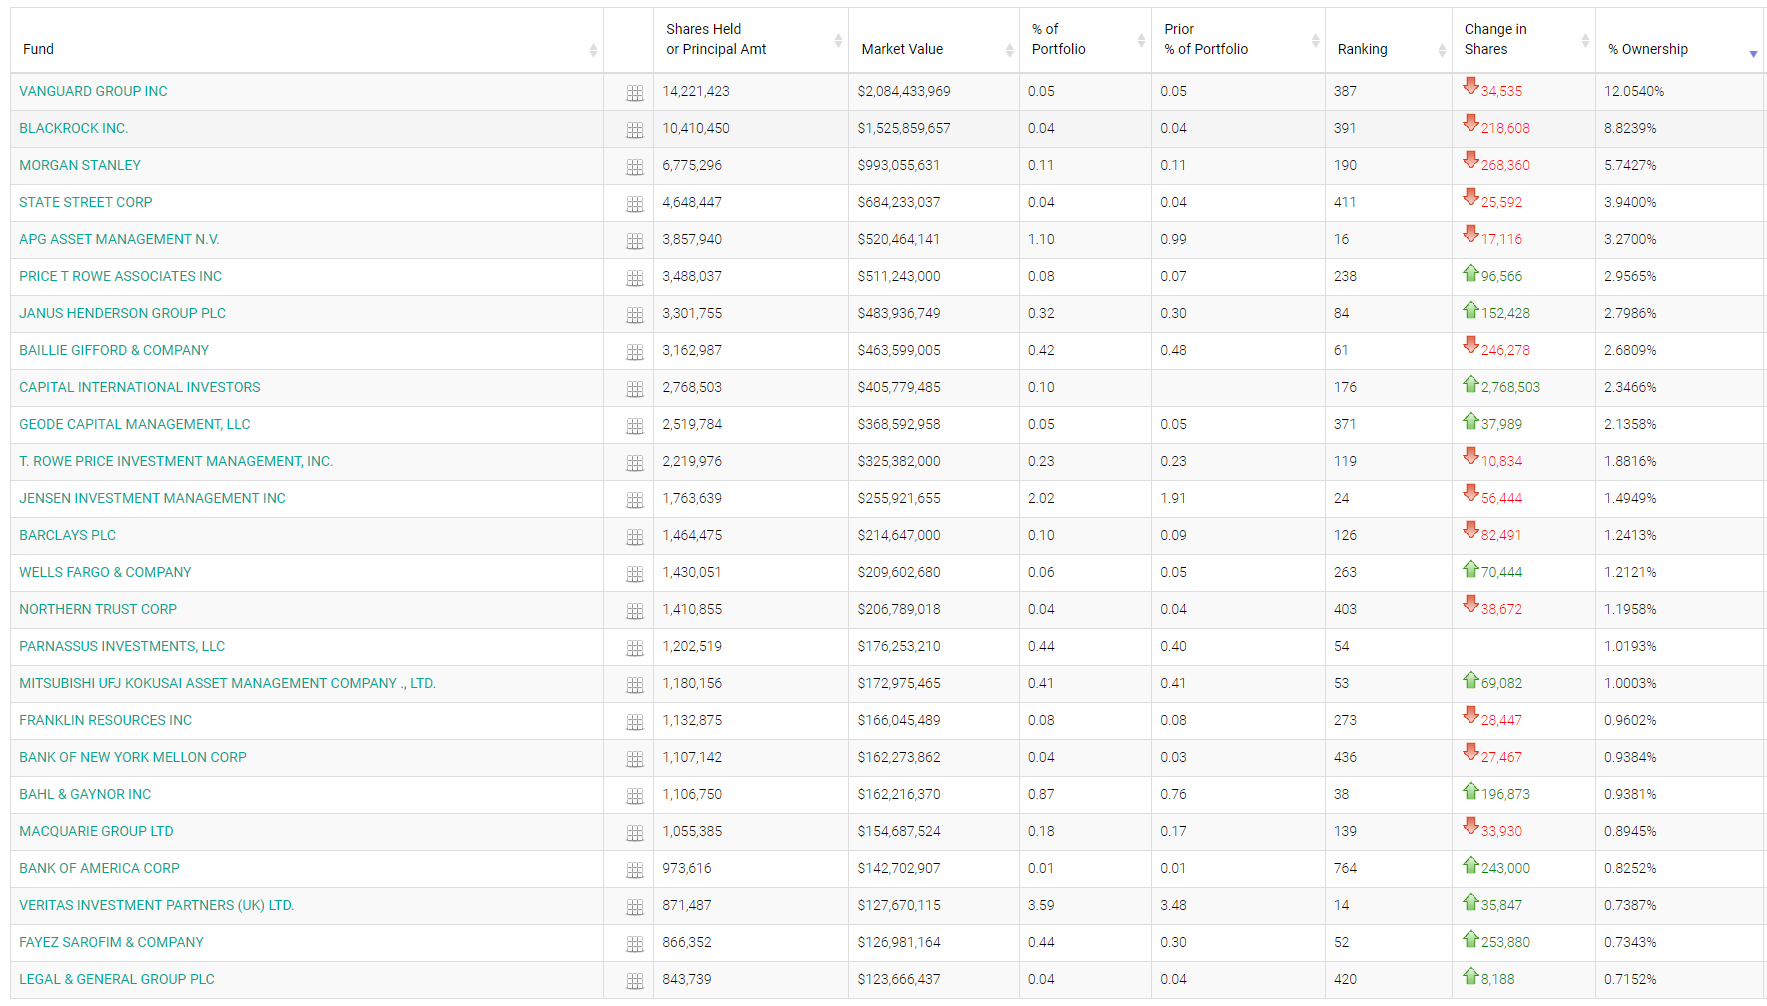1767x1006 pixels.
Task: Open VANGUARD GROUP INC fund link
Action: (93, 91)
